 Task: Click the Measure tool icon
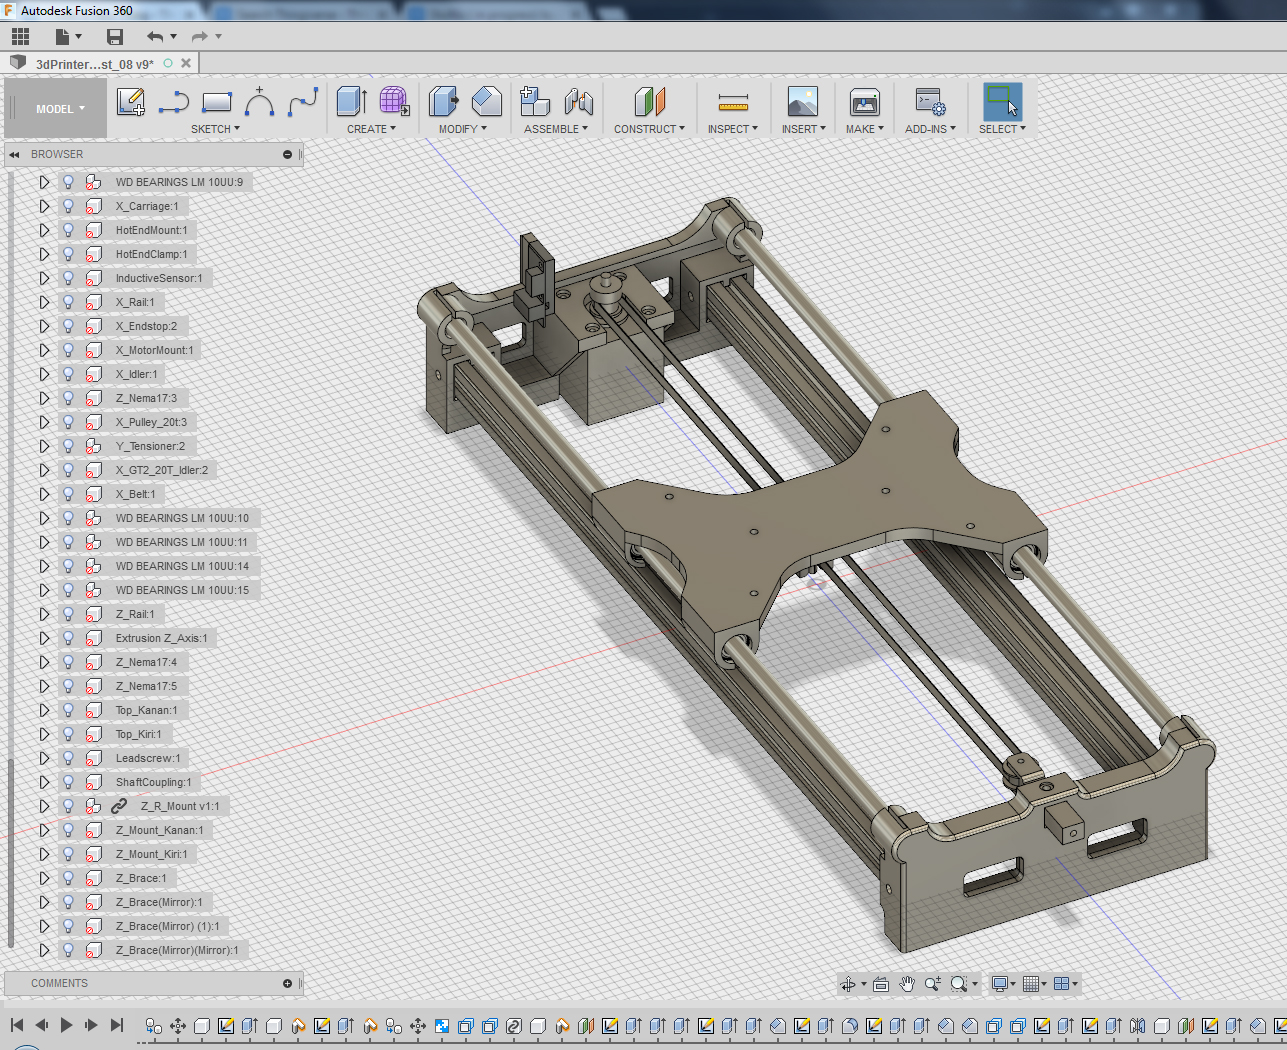[x=733, y=101]
